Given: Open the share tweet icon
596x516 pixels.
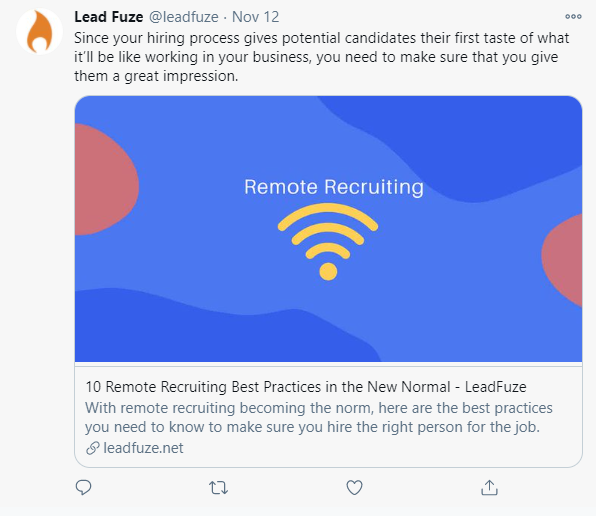Looking at the screenshot, I should pyautogui.click(x=489, y=488).
